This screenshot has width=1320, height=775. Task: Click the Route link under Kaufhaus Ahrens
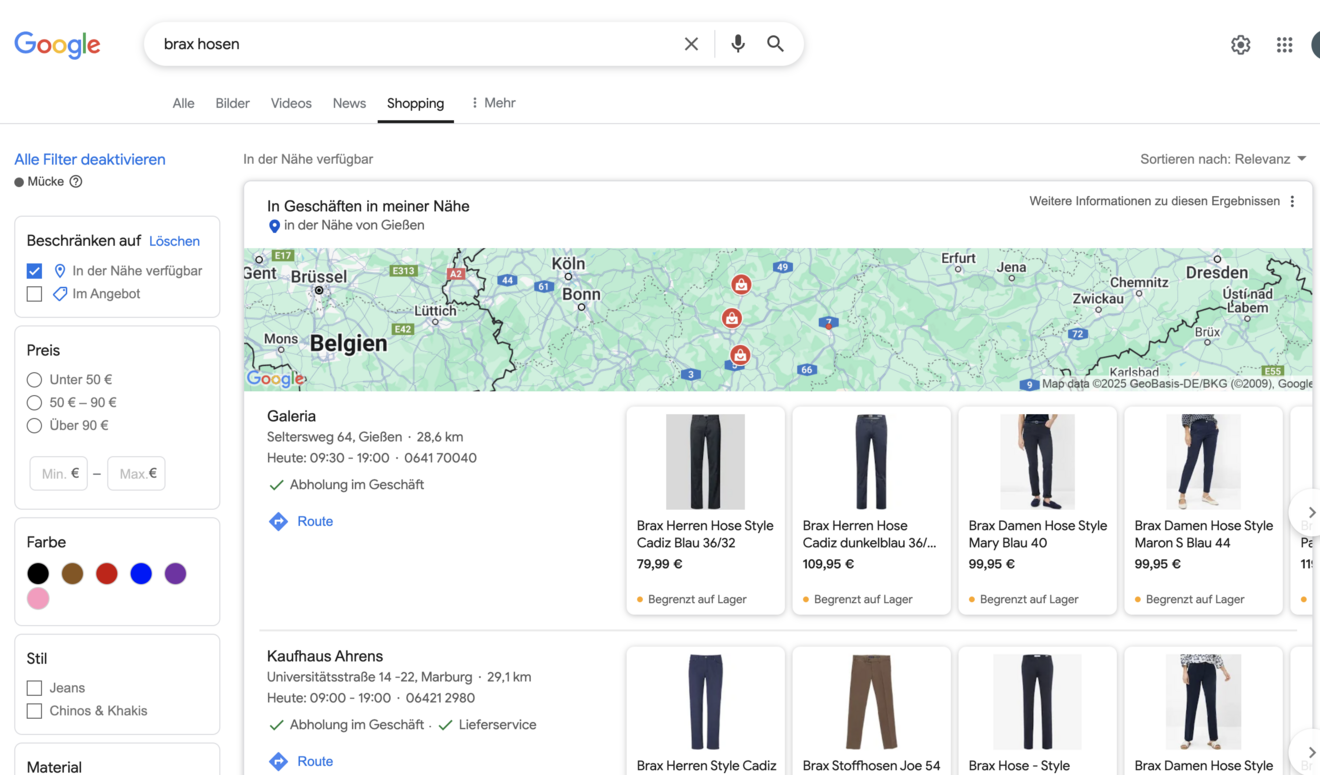coord(315,761)
